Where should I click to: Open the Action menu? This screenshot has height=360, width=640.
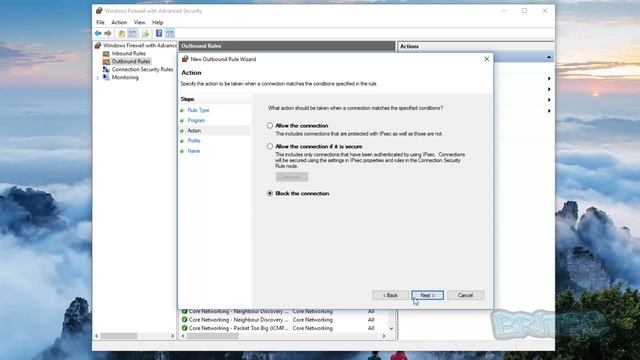119,22
